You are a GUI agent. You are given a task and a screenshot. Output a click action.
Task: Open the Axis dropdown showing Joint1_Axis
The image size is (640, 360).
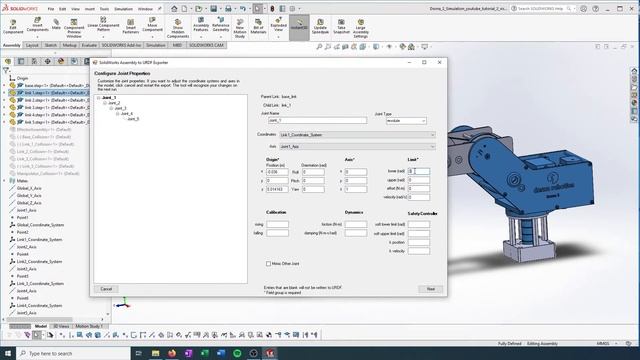pyautogui.click(x=357, y=147)
